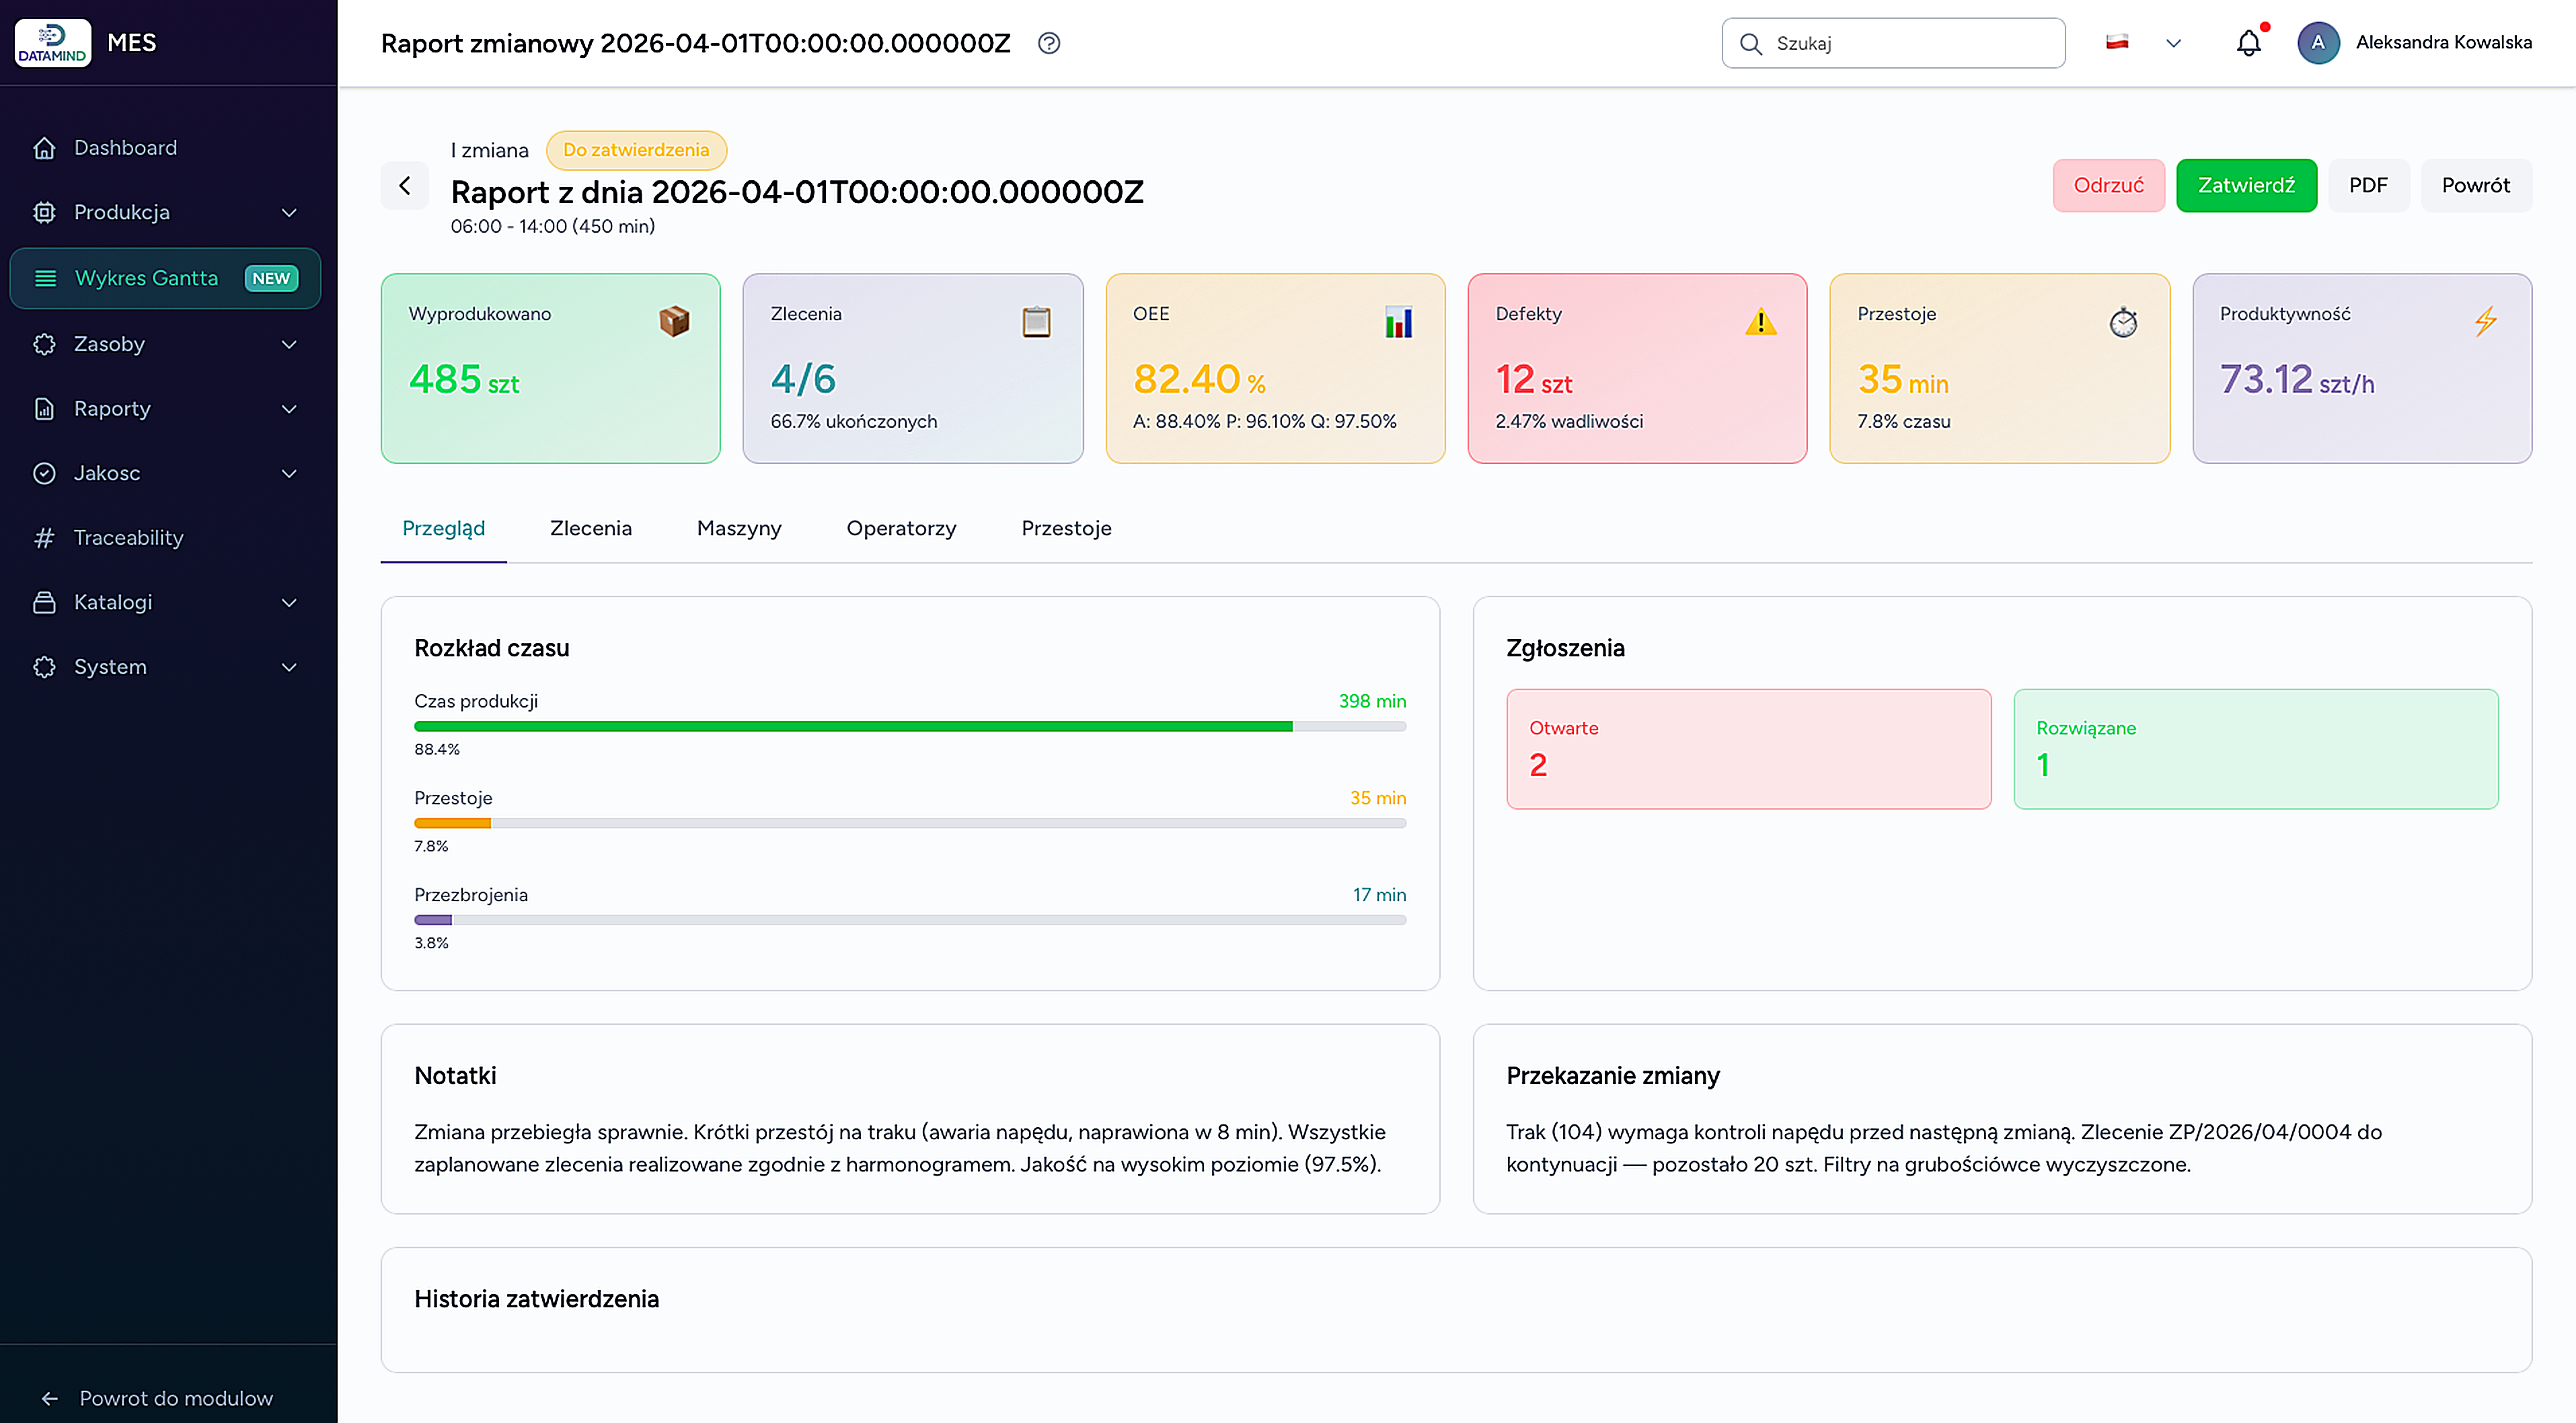Click the Powrót button
The width and height of the screenshot is (2576, 1423).
2476,186
